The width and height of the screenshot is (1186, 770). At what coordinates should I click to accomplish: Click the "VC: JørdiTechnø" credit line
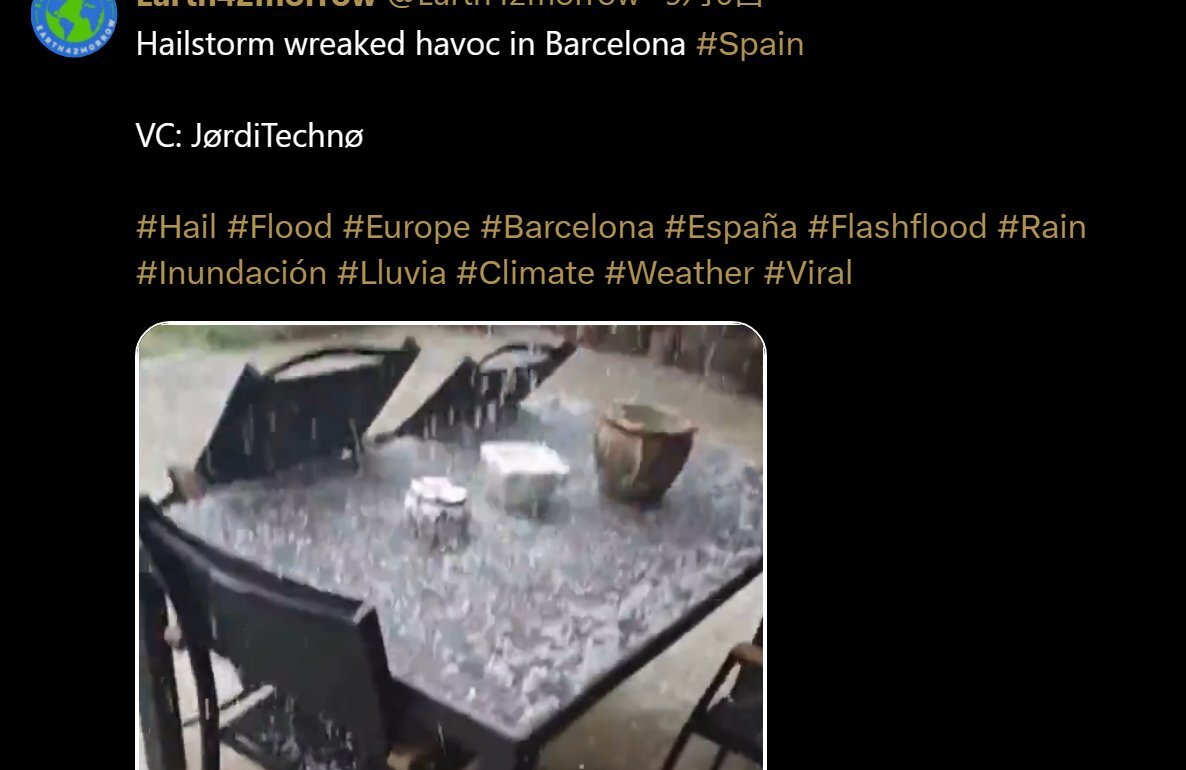(x=250, y=136)
